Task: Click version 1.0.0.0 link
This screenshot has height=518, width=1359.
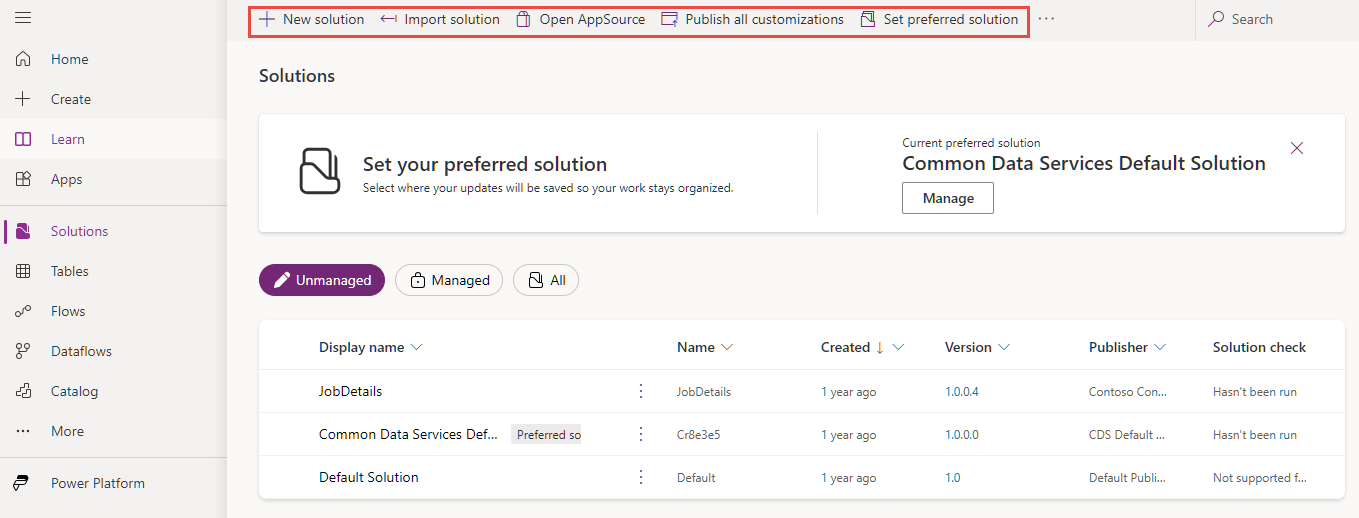Action: 962,435
